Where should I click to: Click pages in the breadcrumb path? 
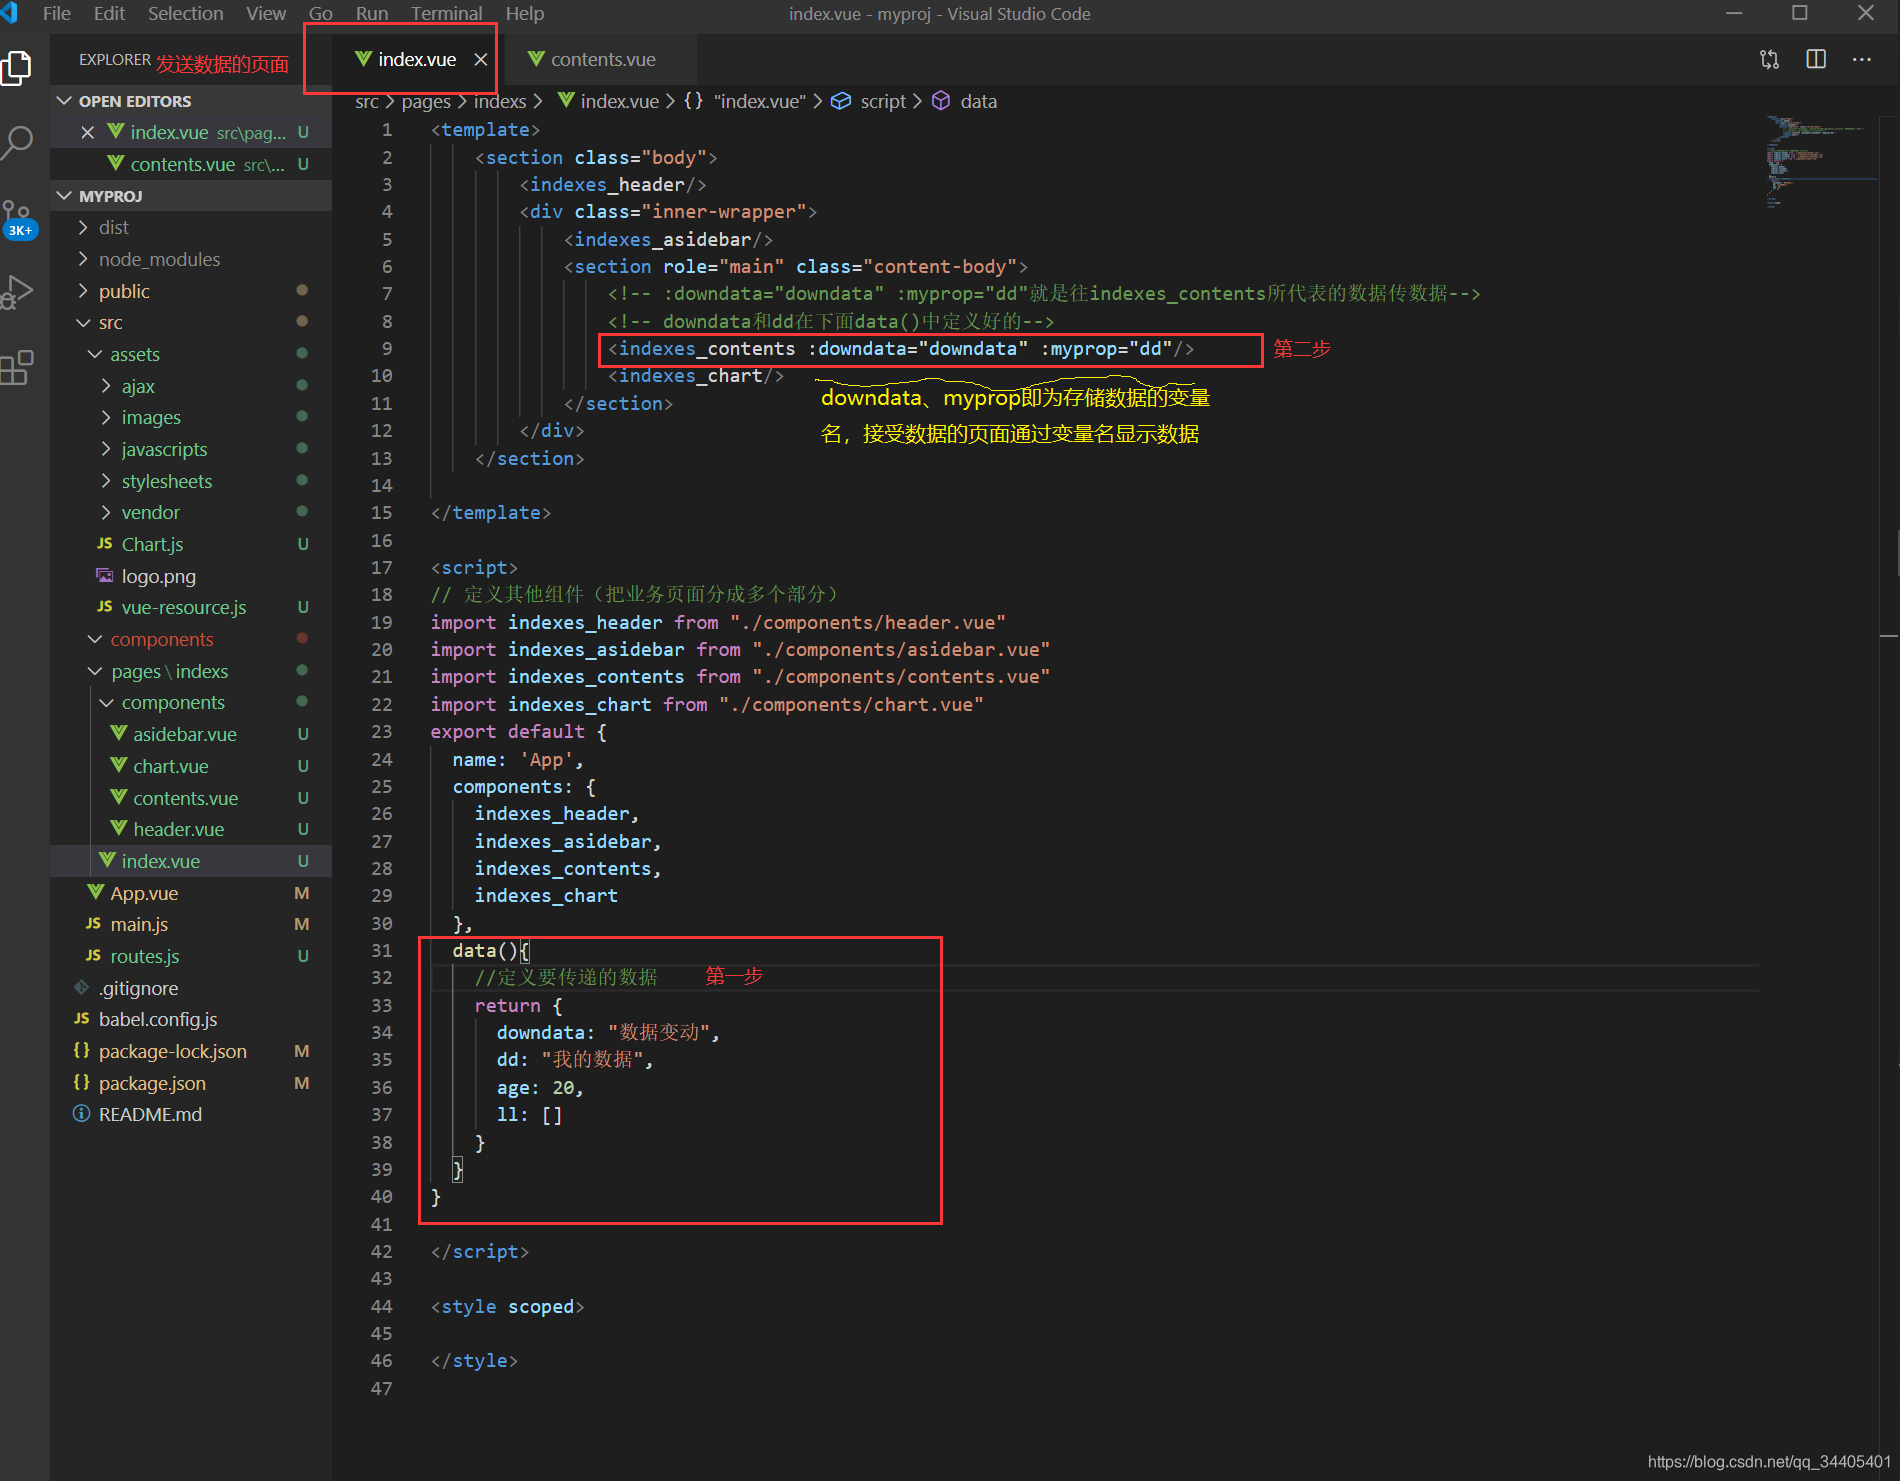tap(426, 101)
